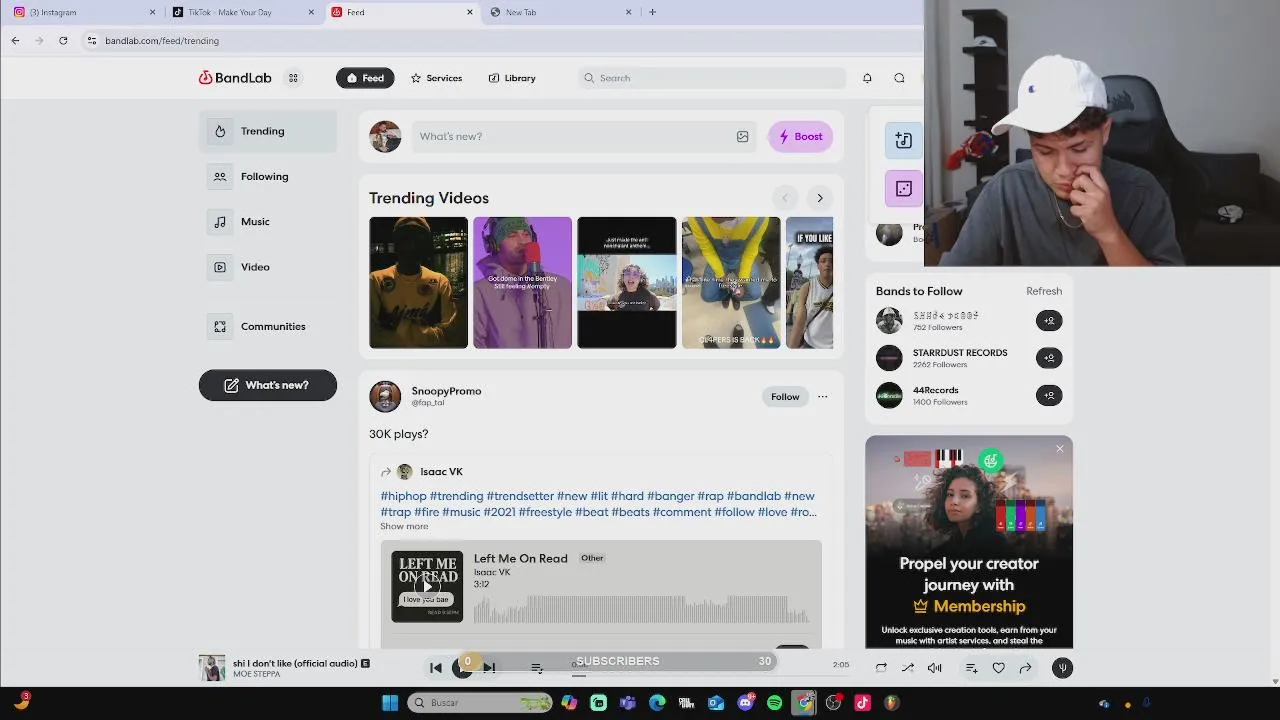Click the Left Me On Read waveform
The height and width of the screenshot is (720, 1280).
(642, 608)
